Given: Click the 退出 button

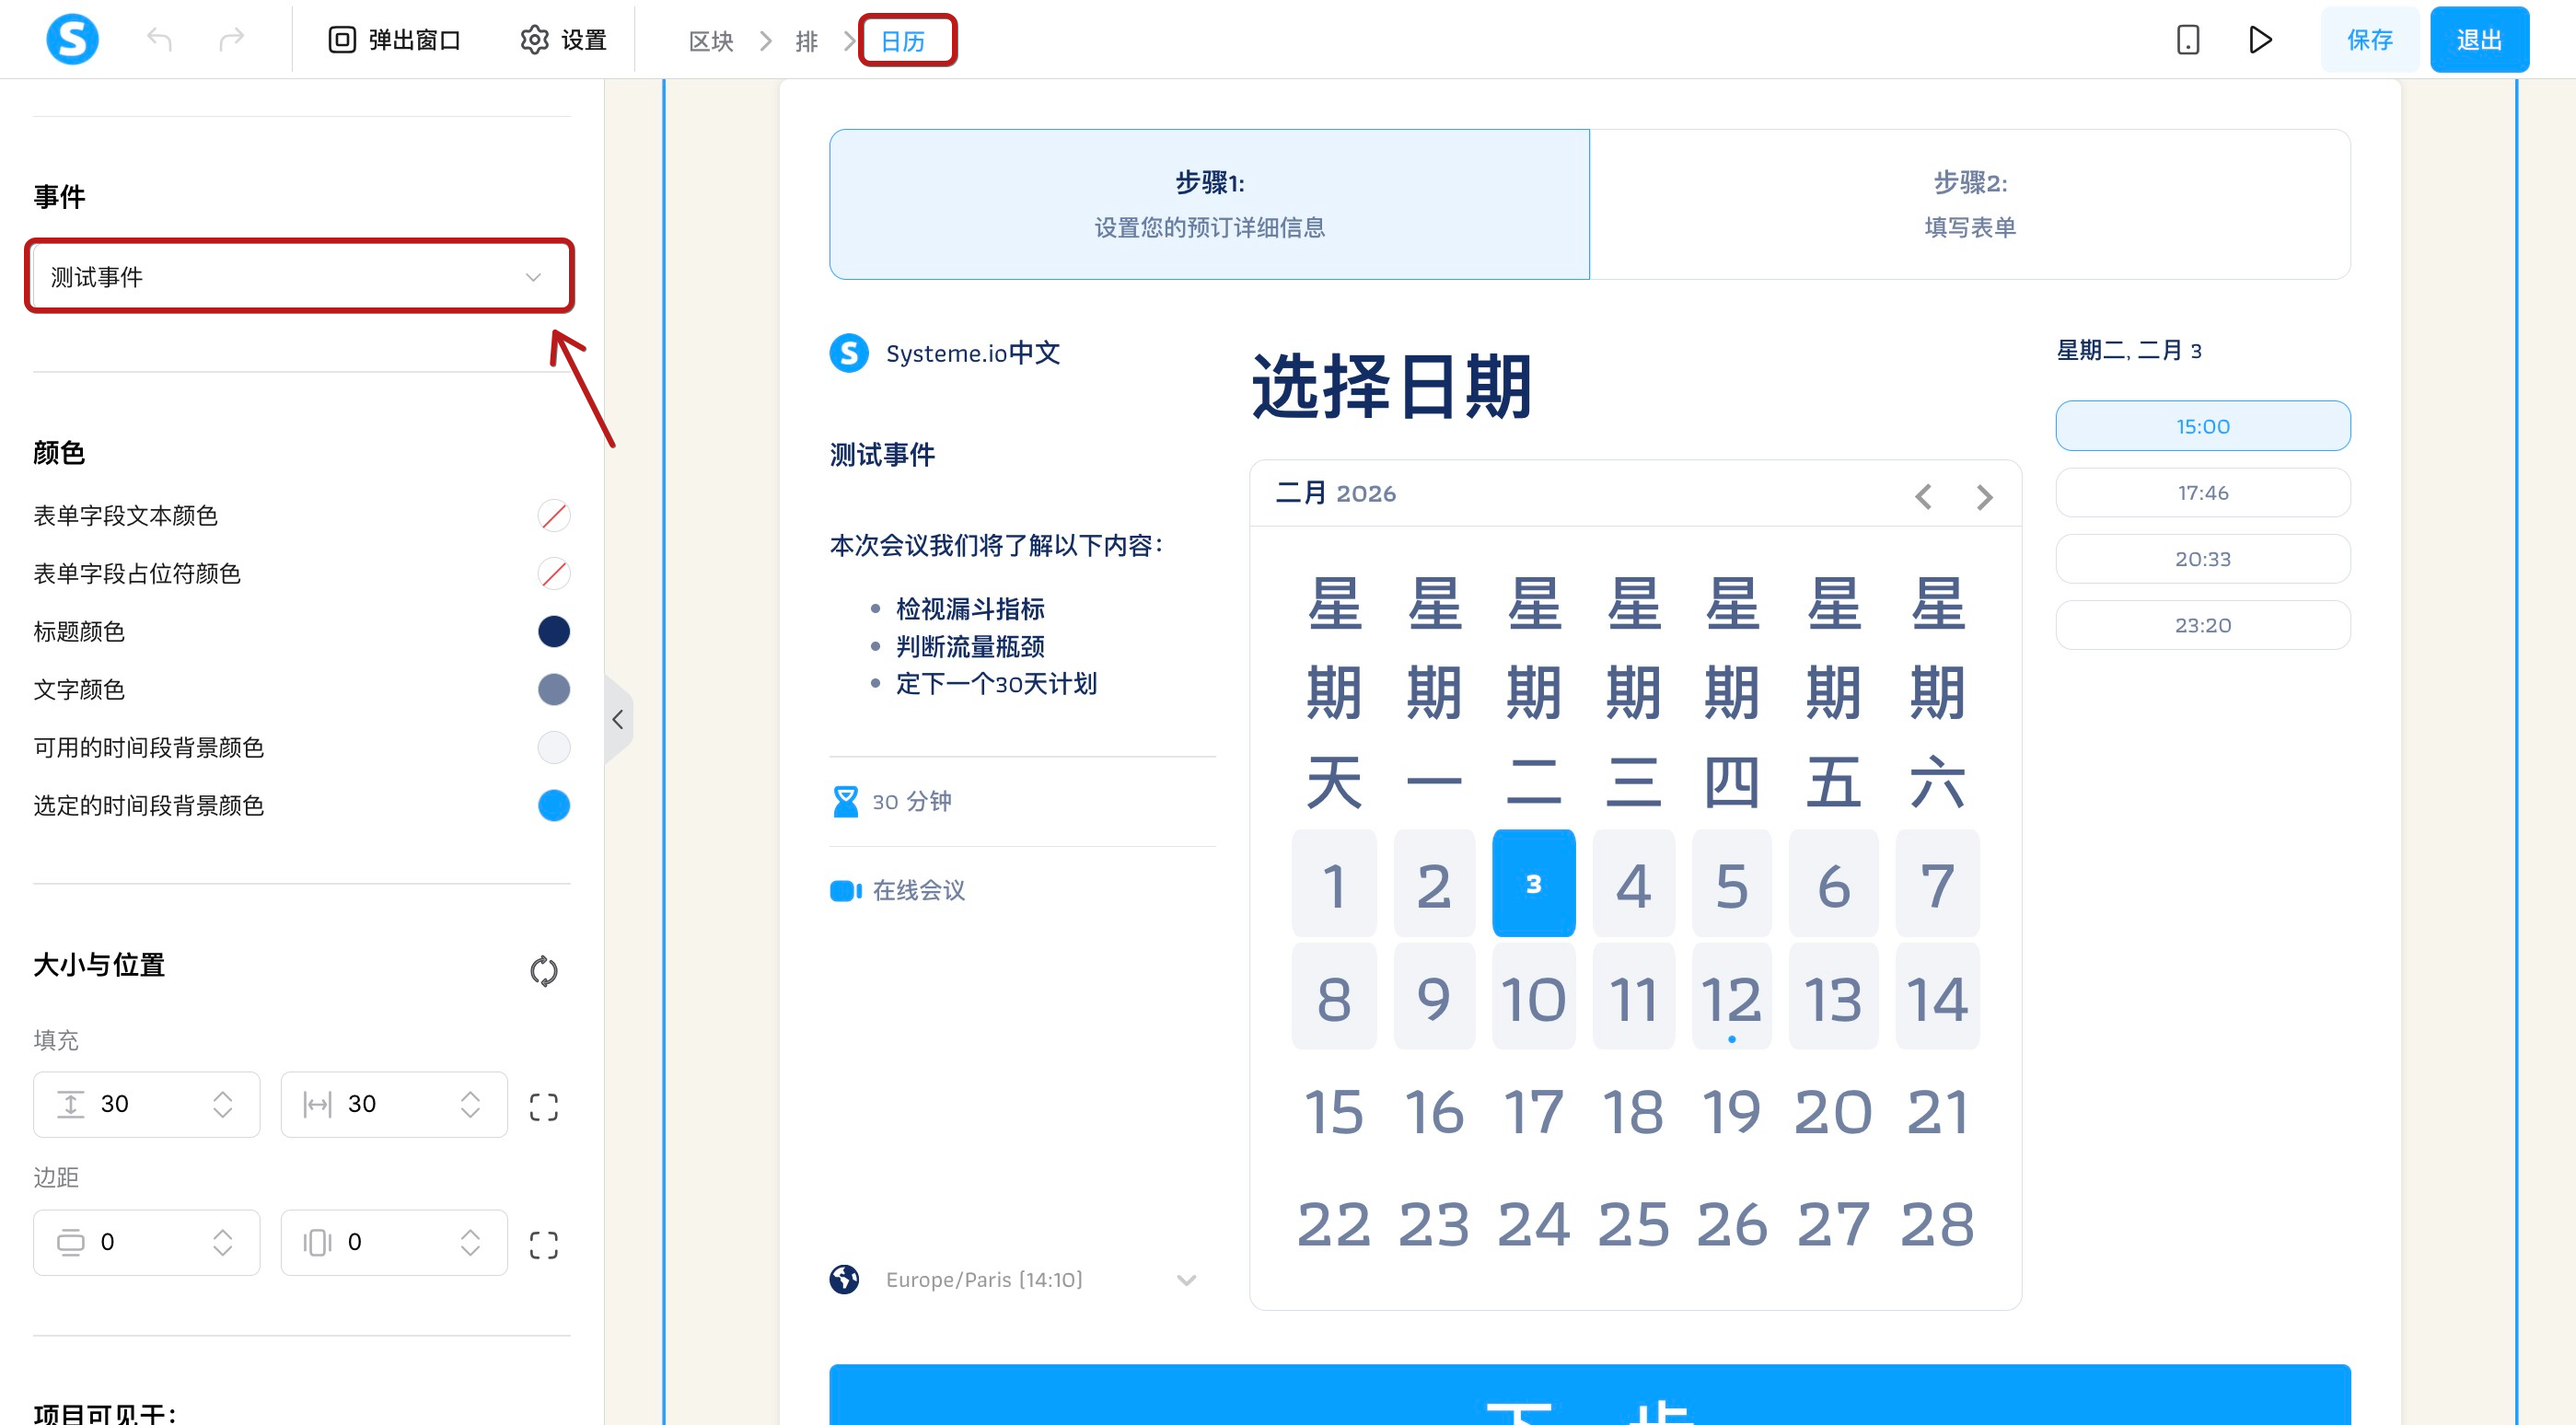Looking at the screenshot, I should click(2478, 40).
